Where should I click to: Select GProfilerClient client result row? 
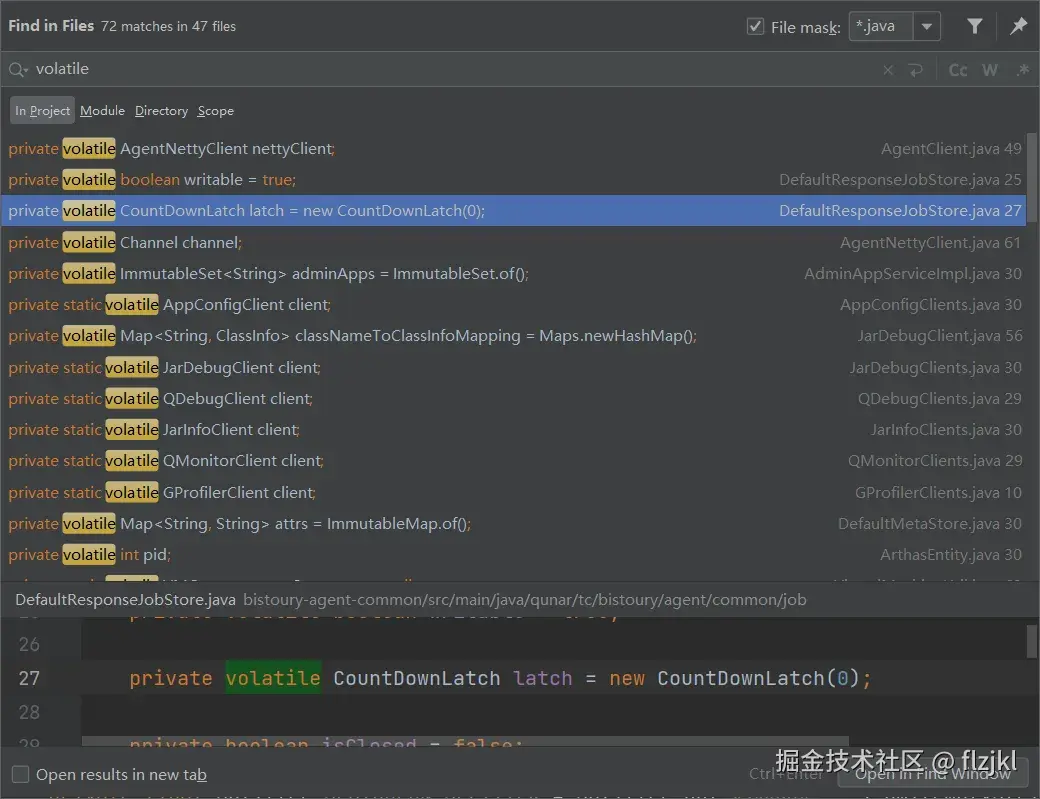513,493
